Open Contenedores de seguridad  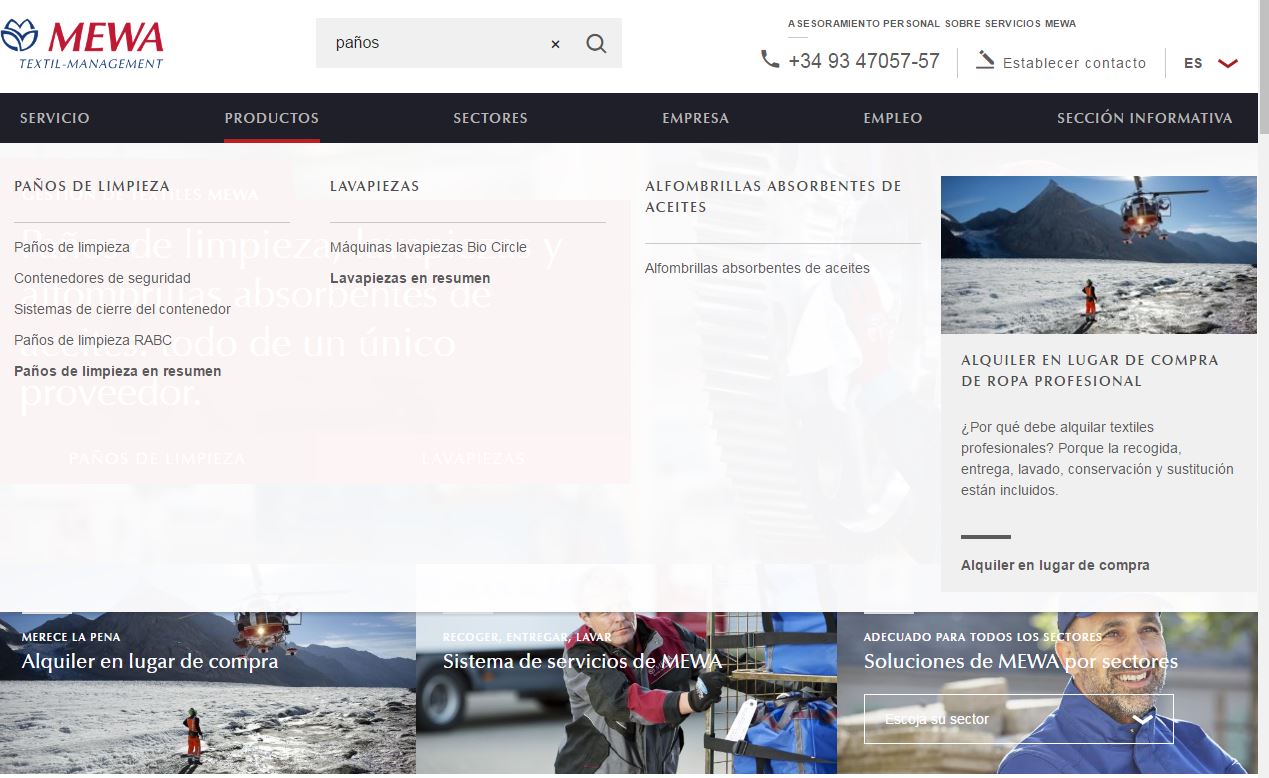pyautogui.click(x=102, y=278)
